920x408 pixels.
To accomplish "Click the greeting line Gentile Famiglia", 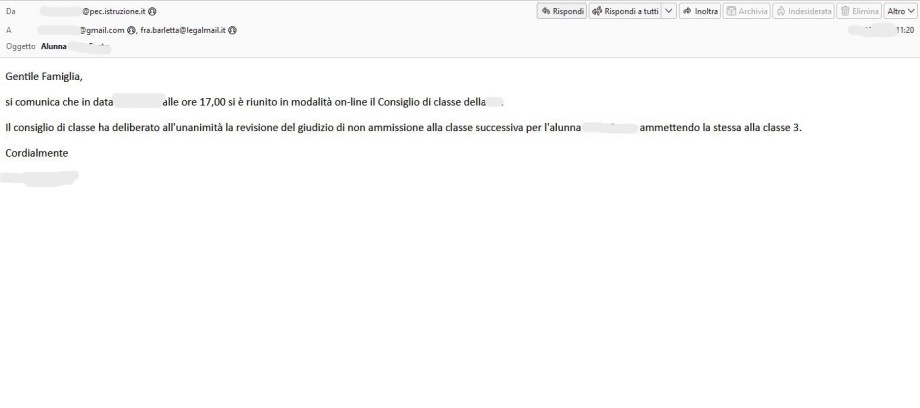I will [44, 76].
